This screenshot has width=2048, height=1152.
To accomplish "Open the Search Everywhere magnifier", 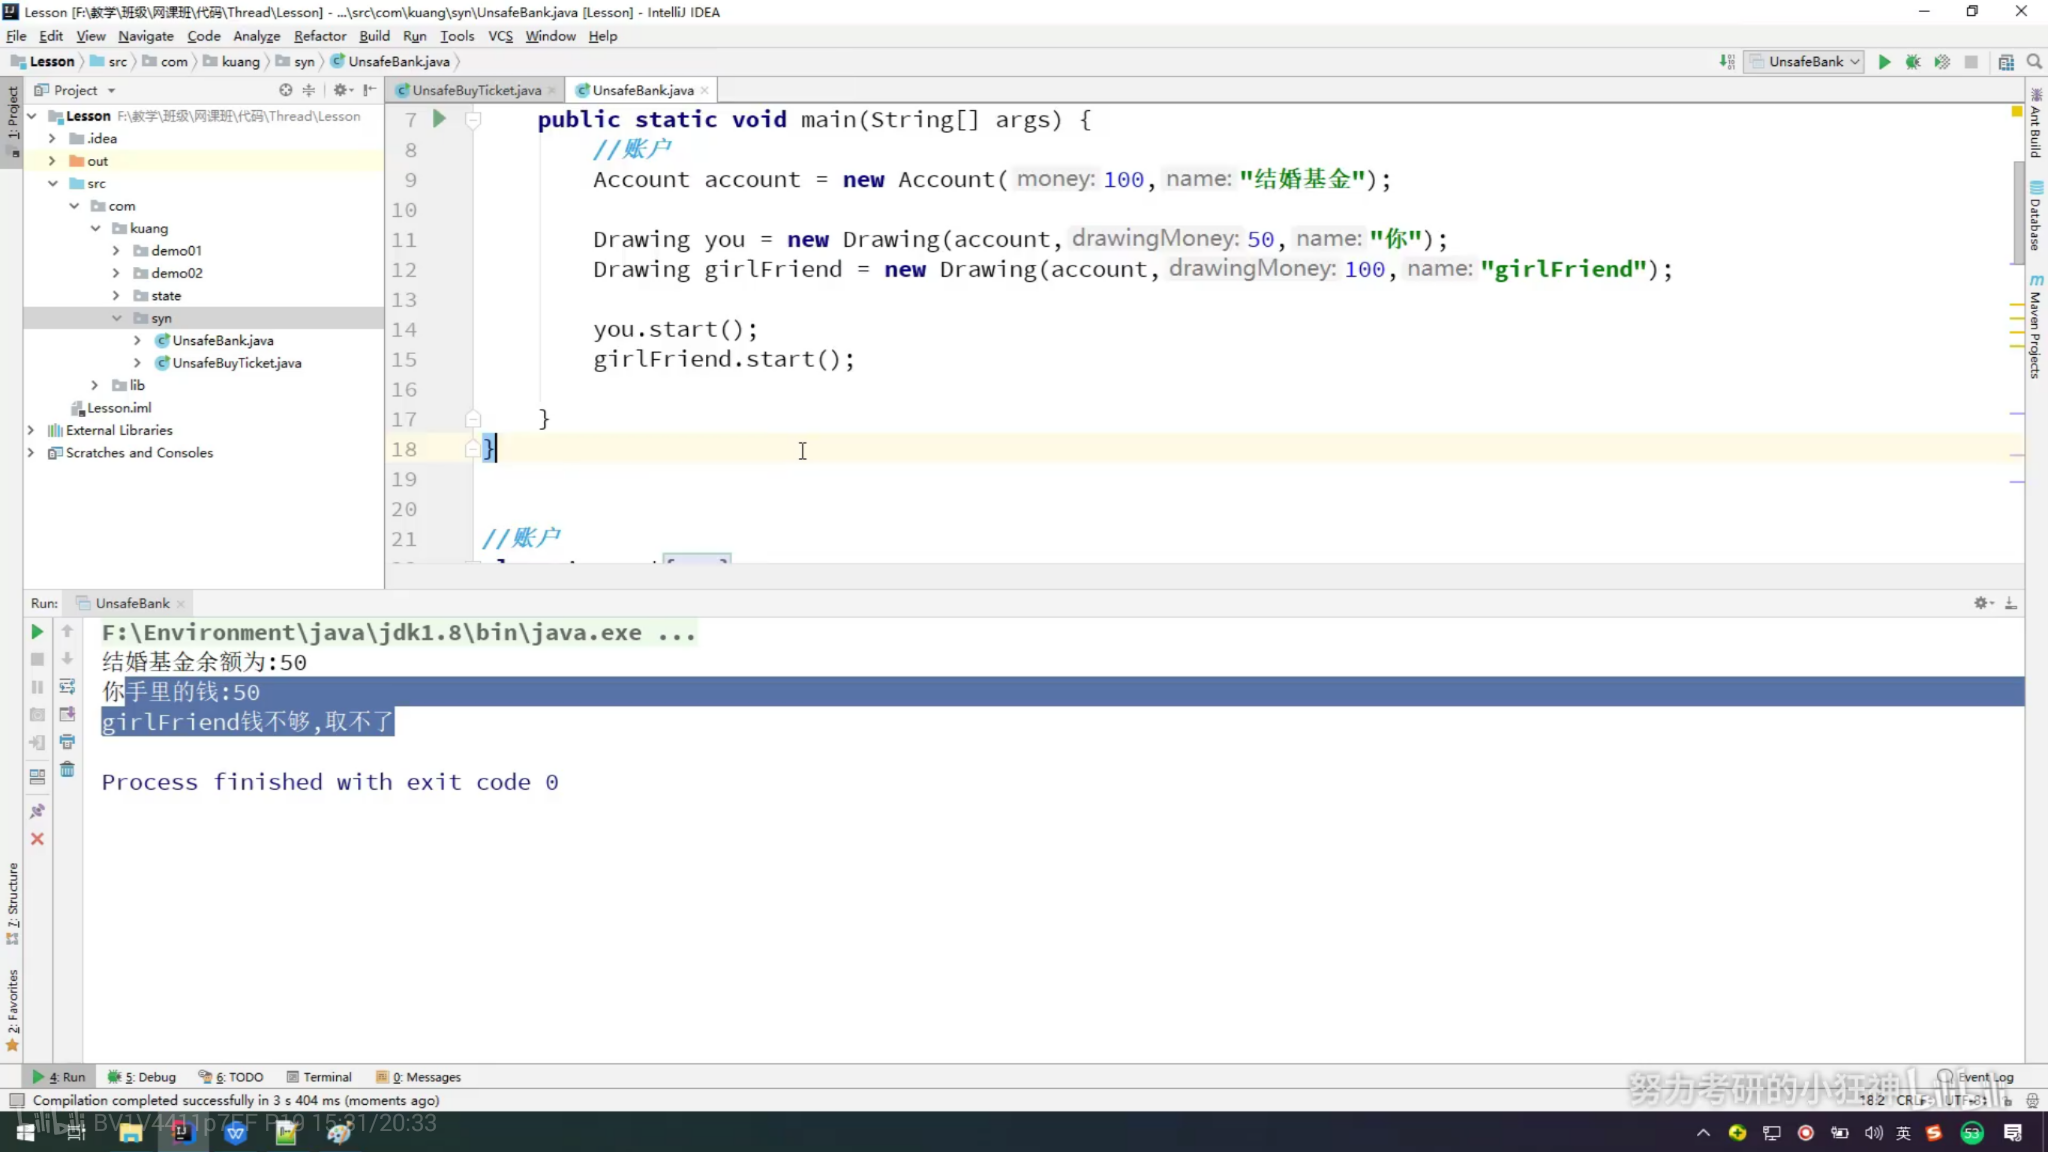I will 2034,62.
